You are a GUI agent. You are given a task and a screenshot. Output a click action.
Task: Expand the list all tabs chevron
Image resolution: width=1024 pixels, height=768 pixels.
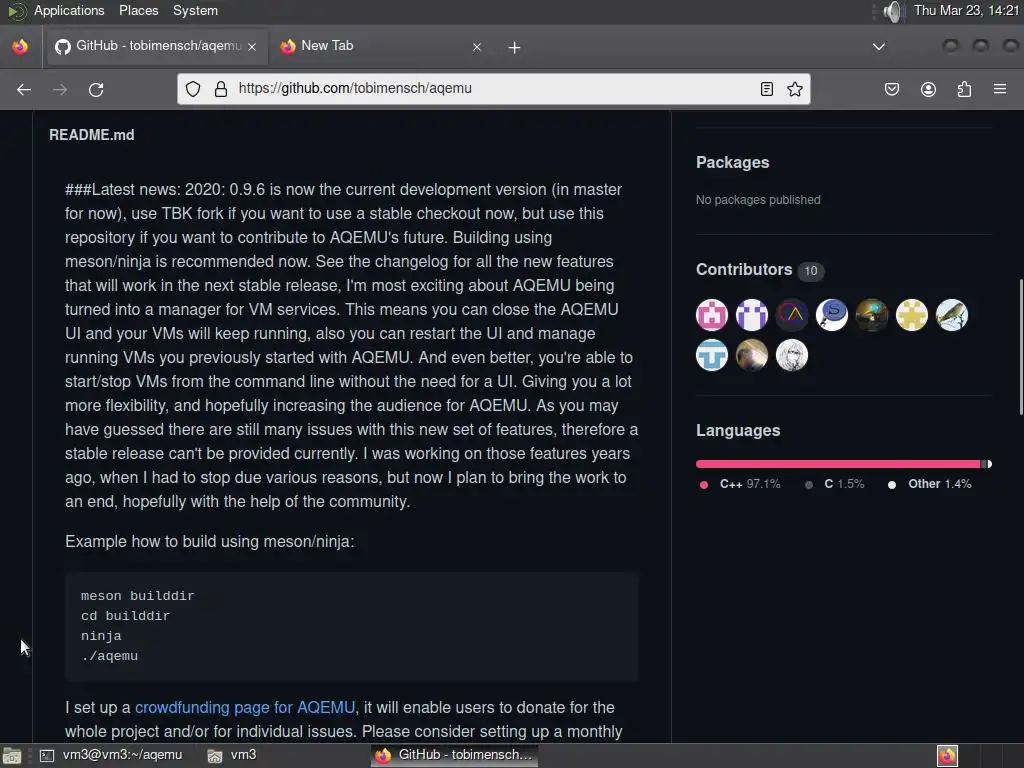pos(879,47)
